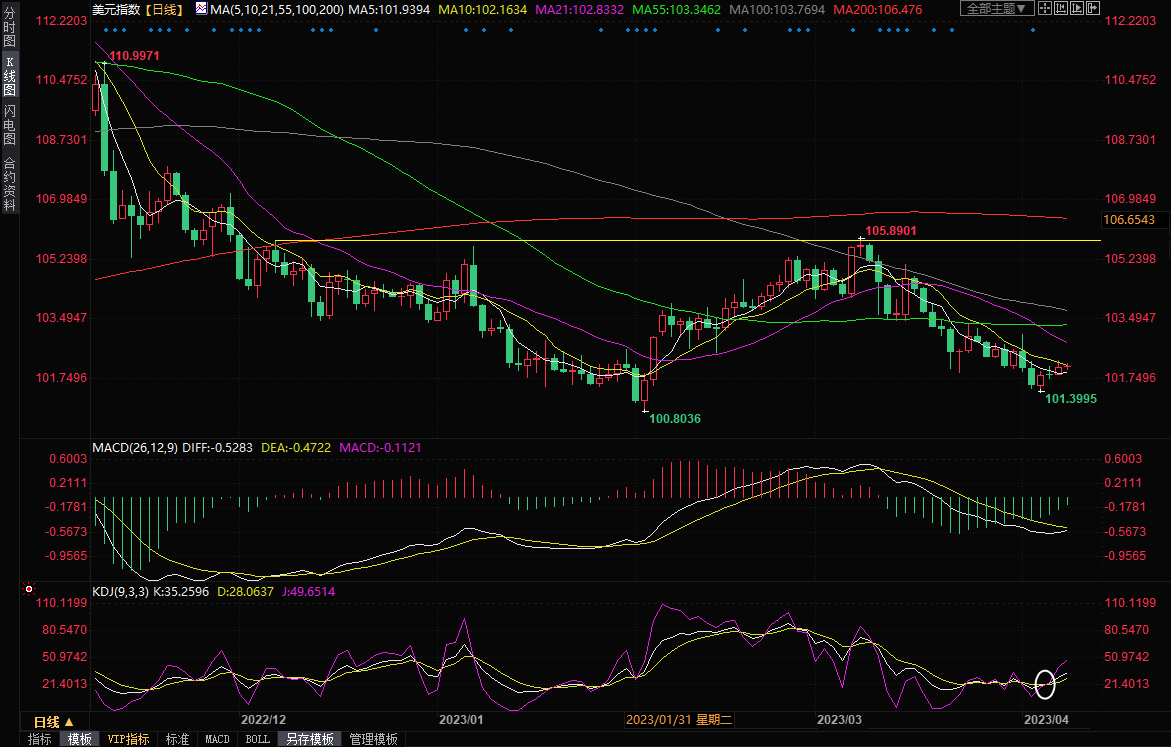The height and width of the screenshot is (747, 1171).
Task: Switch to 闪电图 side tab
Action: coord(9,125)
